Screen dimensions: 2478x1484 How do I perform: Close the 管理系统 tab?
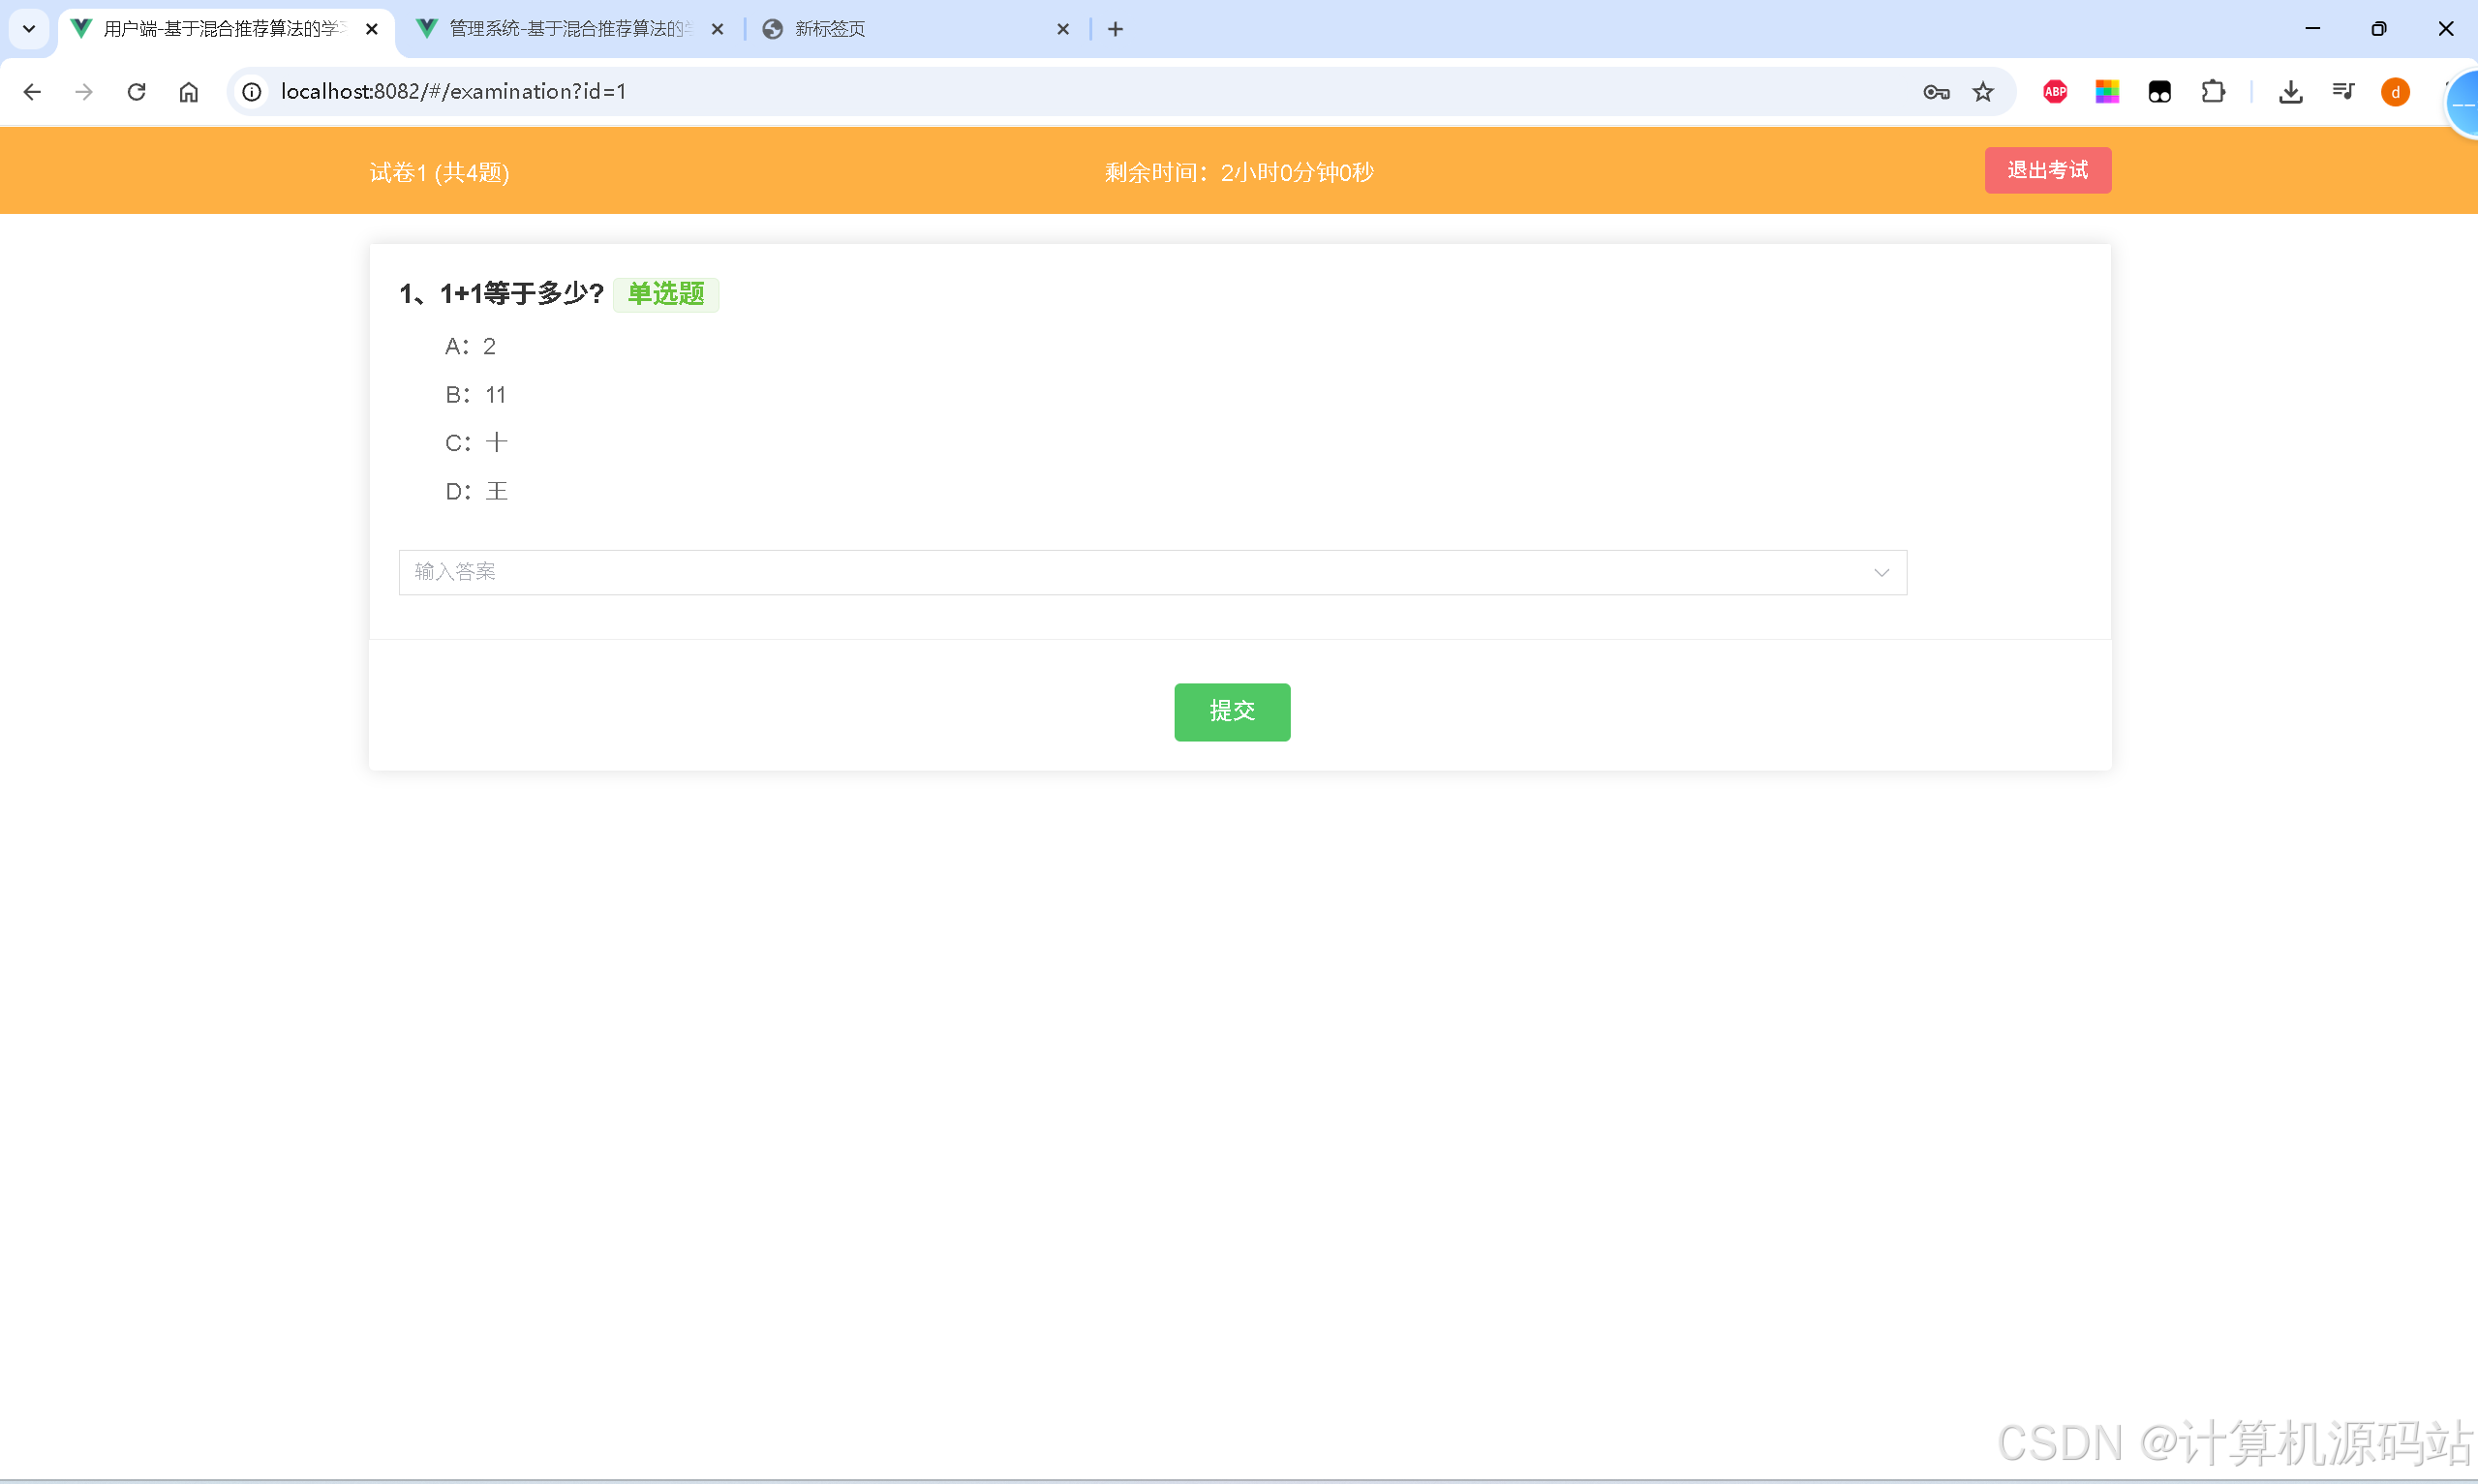[717, 29]
